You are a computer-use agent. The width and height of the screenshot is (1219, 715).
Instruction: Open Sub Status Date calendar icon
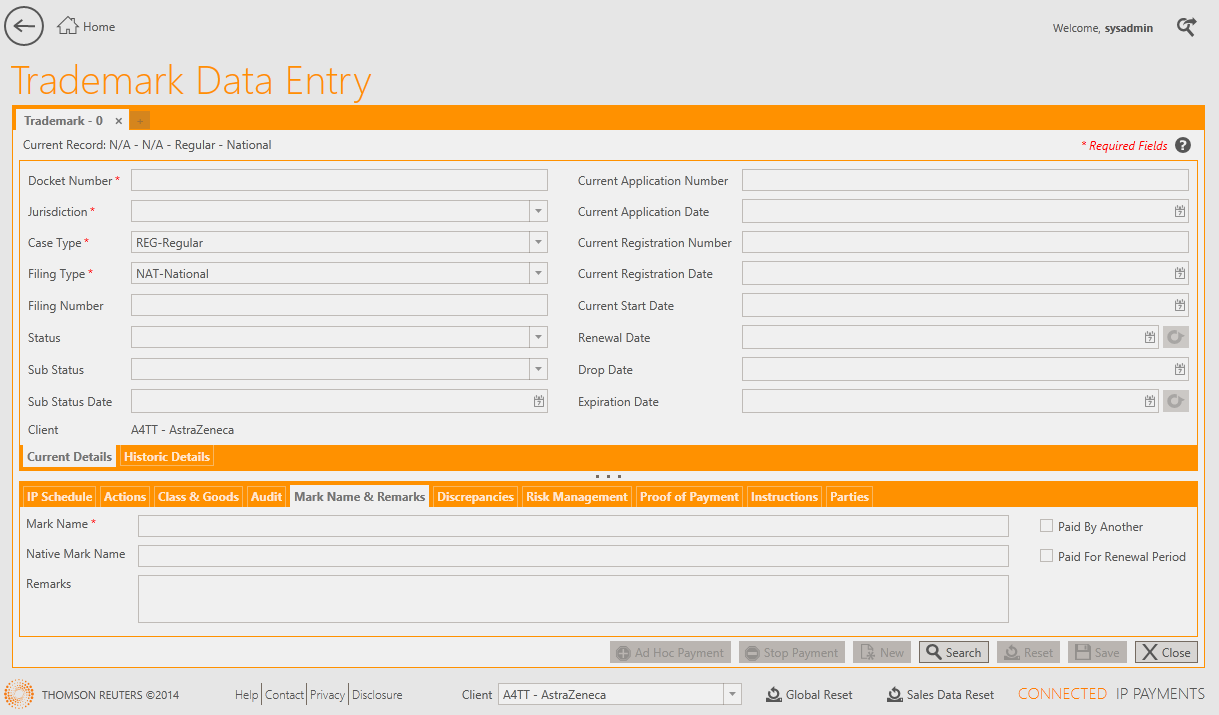coord(539,402)
